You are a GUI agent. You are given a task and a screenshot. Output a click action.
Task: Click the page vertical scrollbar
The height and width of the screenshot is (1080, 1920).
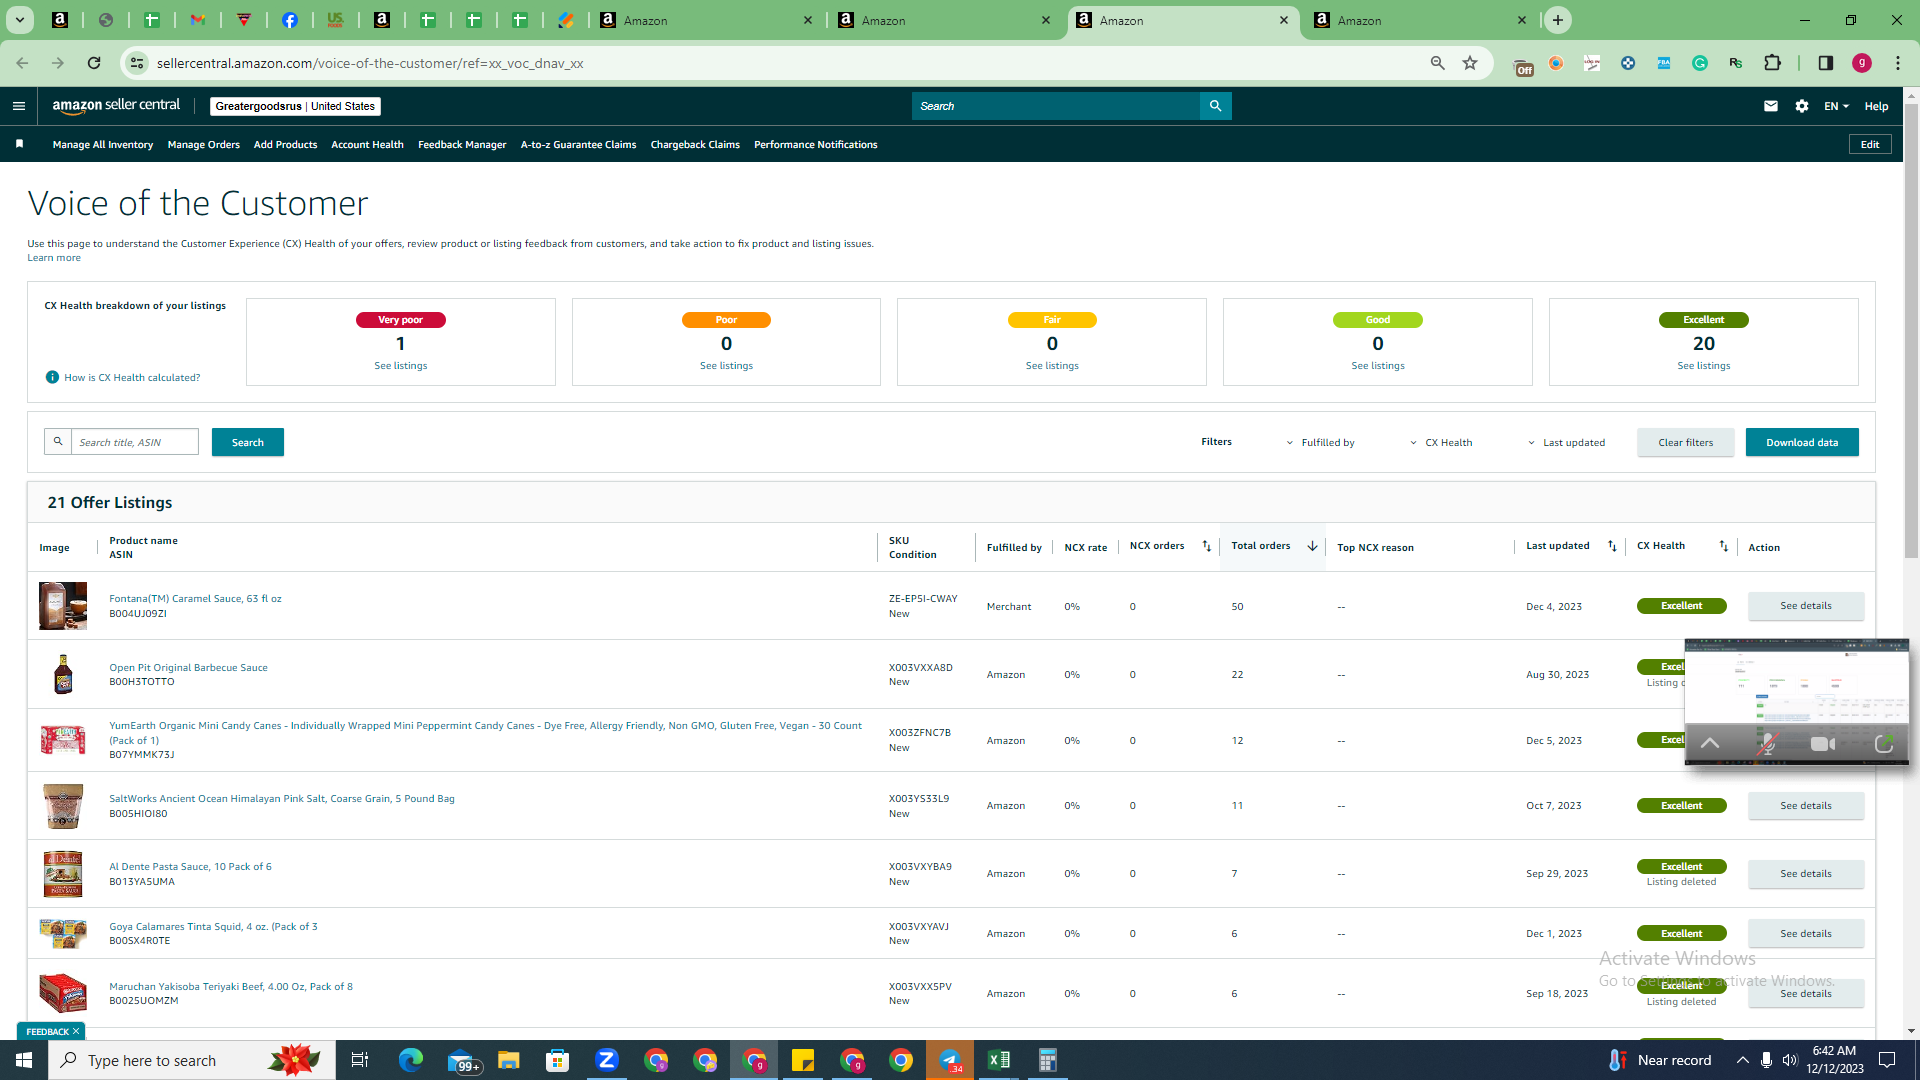[1911, 330]
